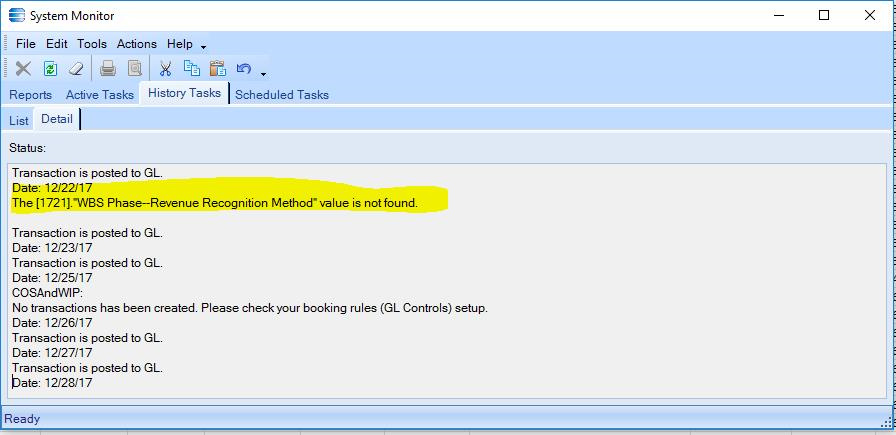This screenshot has height=435, width=896.
Task: Select the Detail sub-tab
Action: click(57, 119)
